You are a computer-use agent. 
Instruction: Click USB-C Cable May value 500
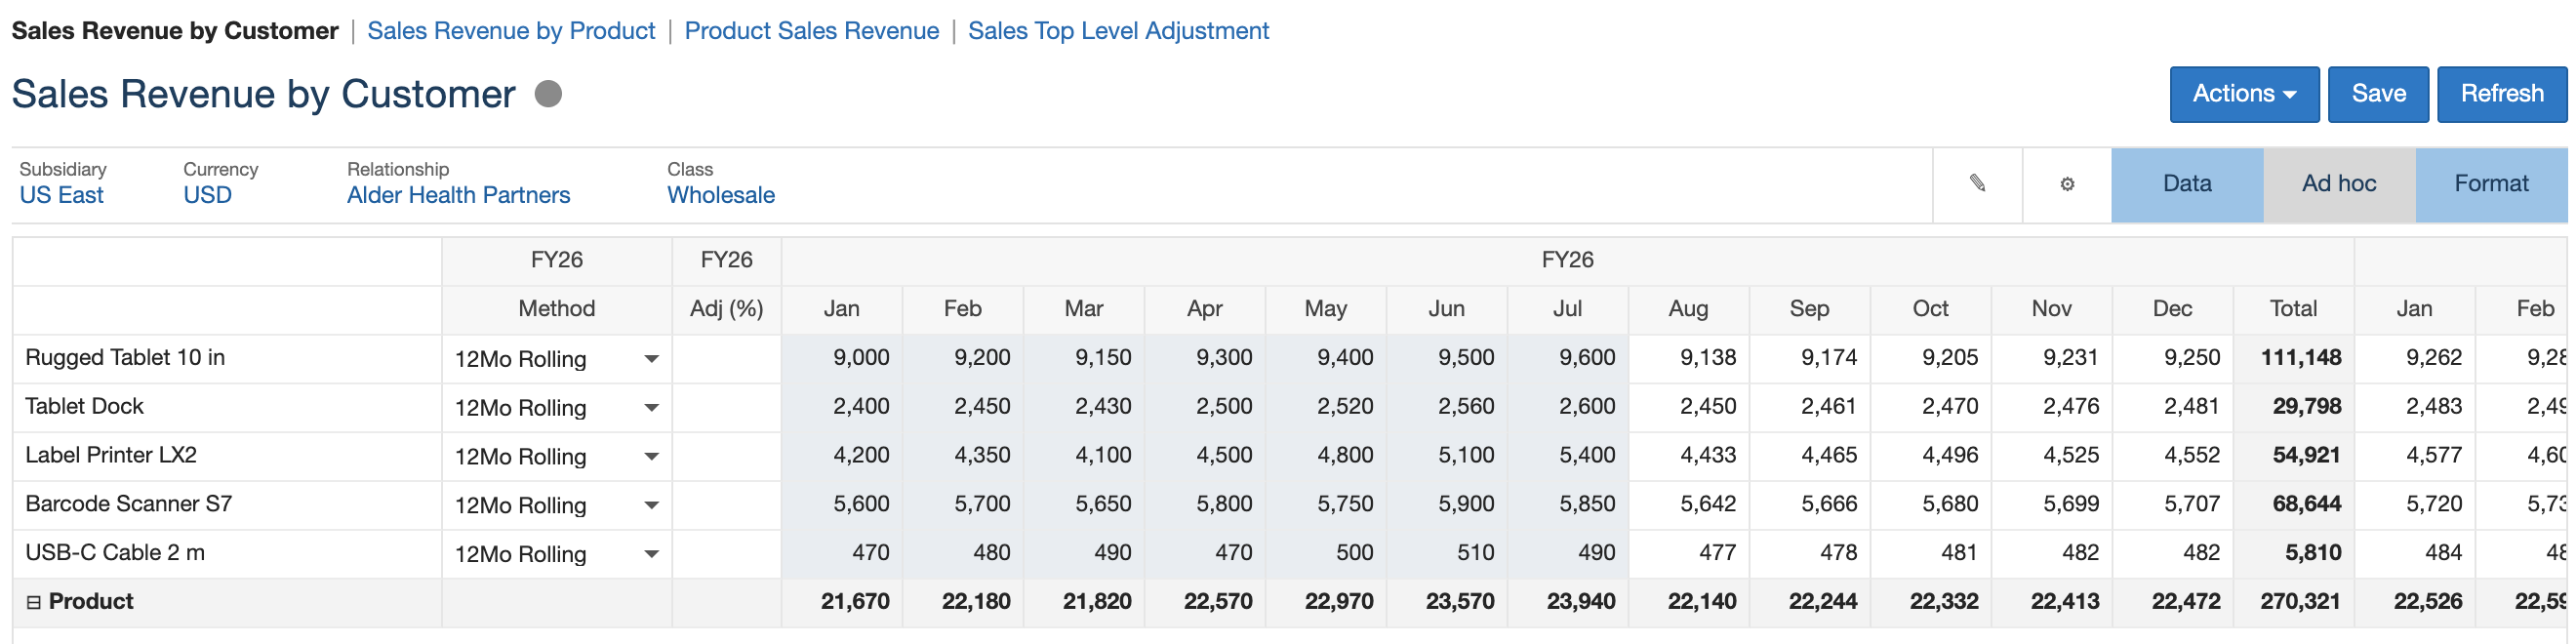(x=1326, y=554)
